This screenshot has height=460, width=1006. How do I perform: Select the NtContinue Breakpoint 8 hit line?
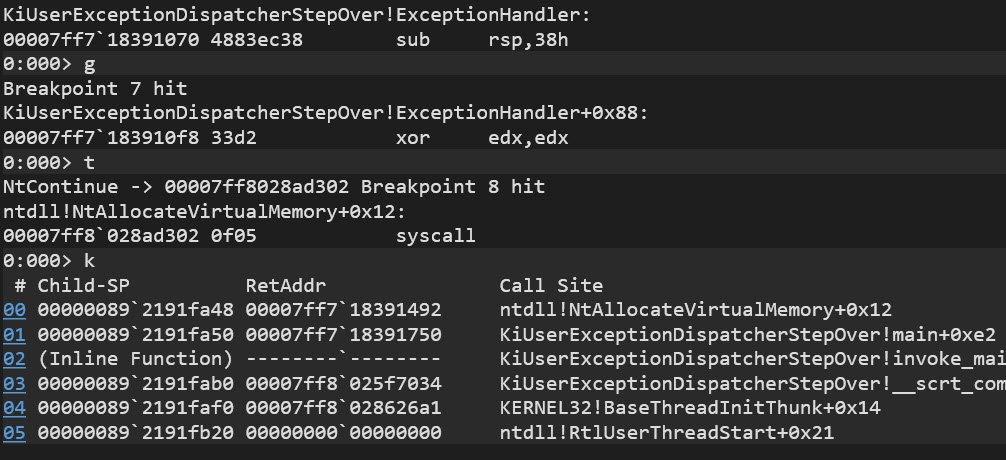[x=274, y=187]
